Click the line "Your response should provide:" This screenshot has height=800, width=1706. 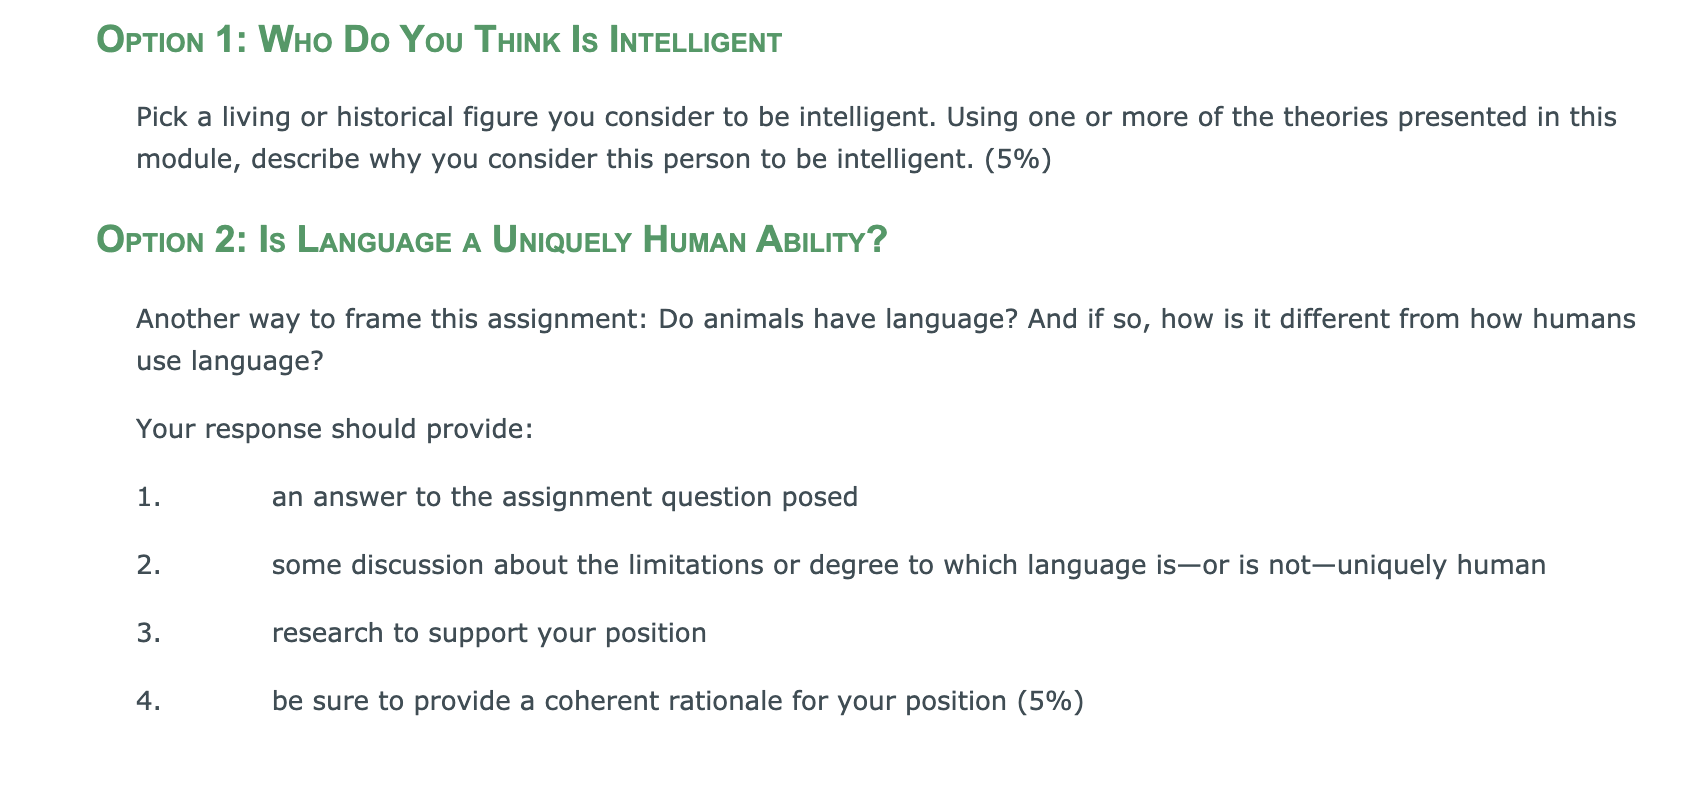point(335,429)
